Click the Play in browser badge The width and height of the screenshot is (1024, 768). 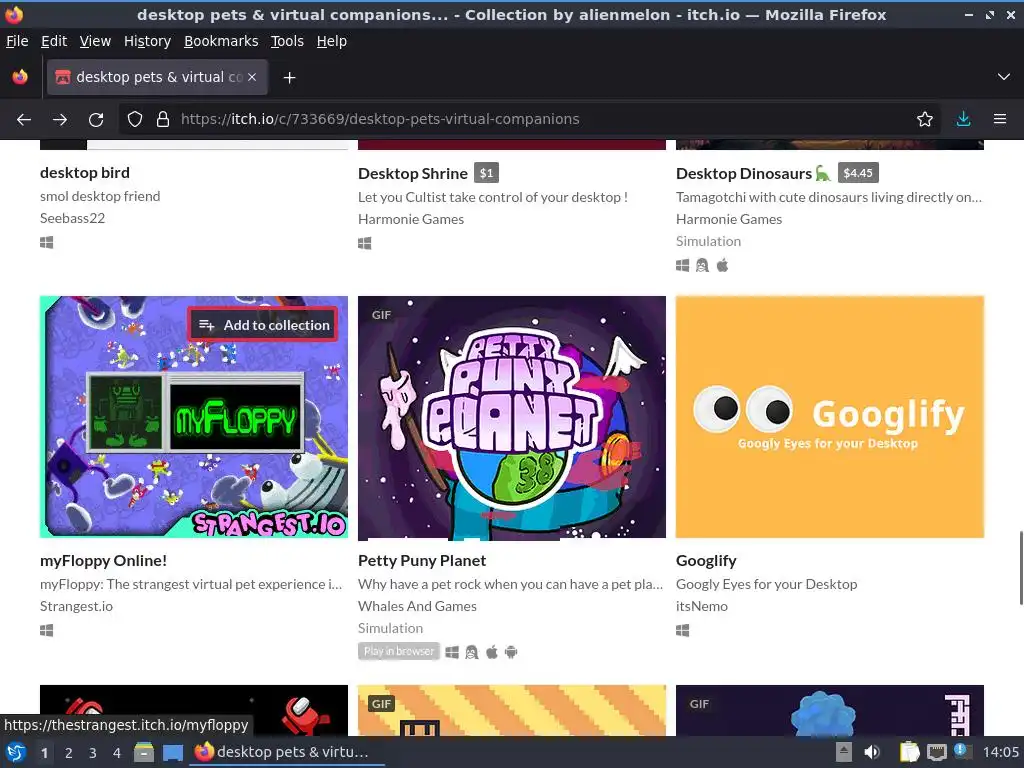pyautogui.click(x=399, y=651)
